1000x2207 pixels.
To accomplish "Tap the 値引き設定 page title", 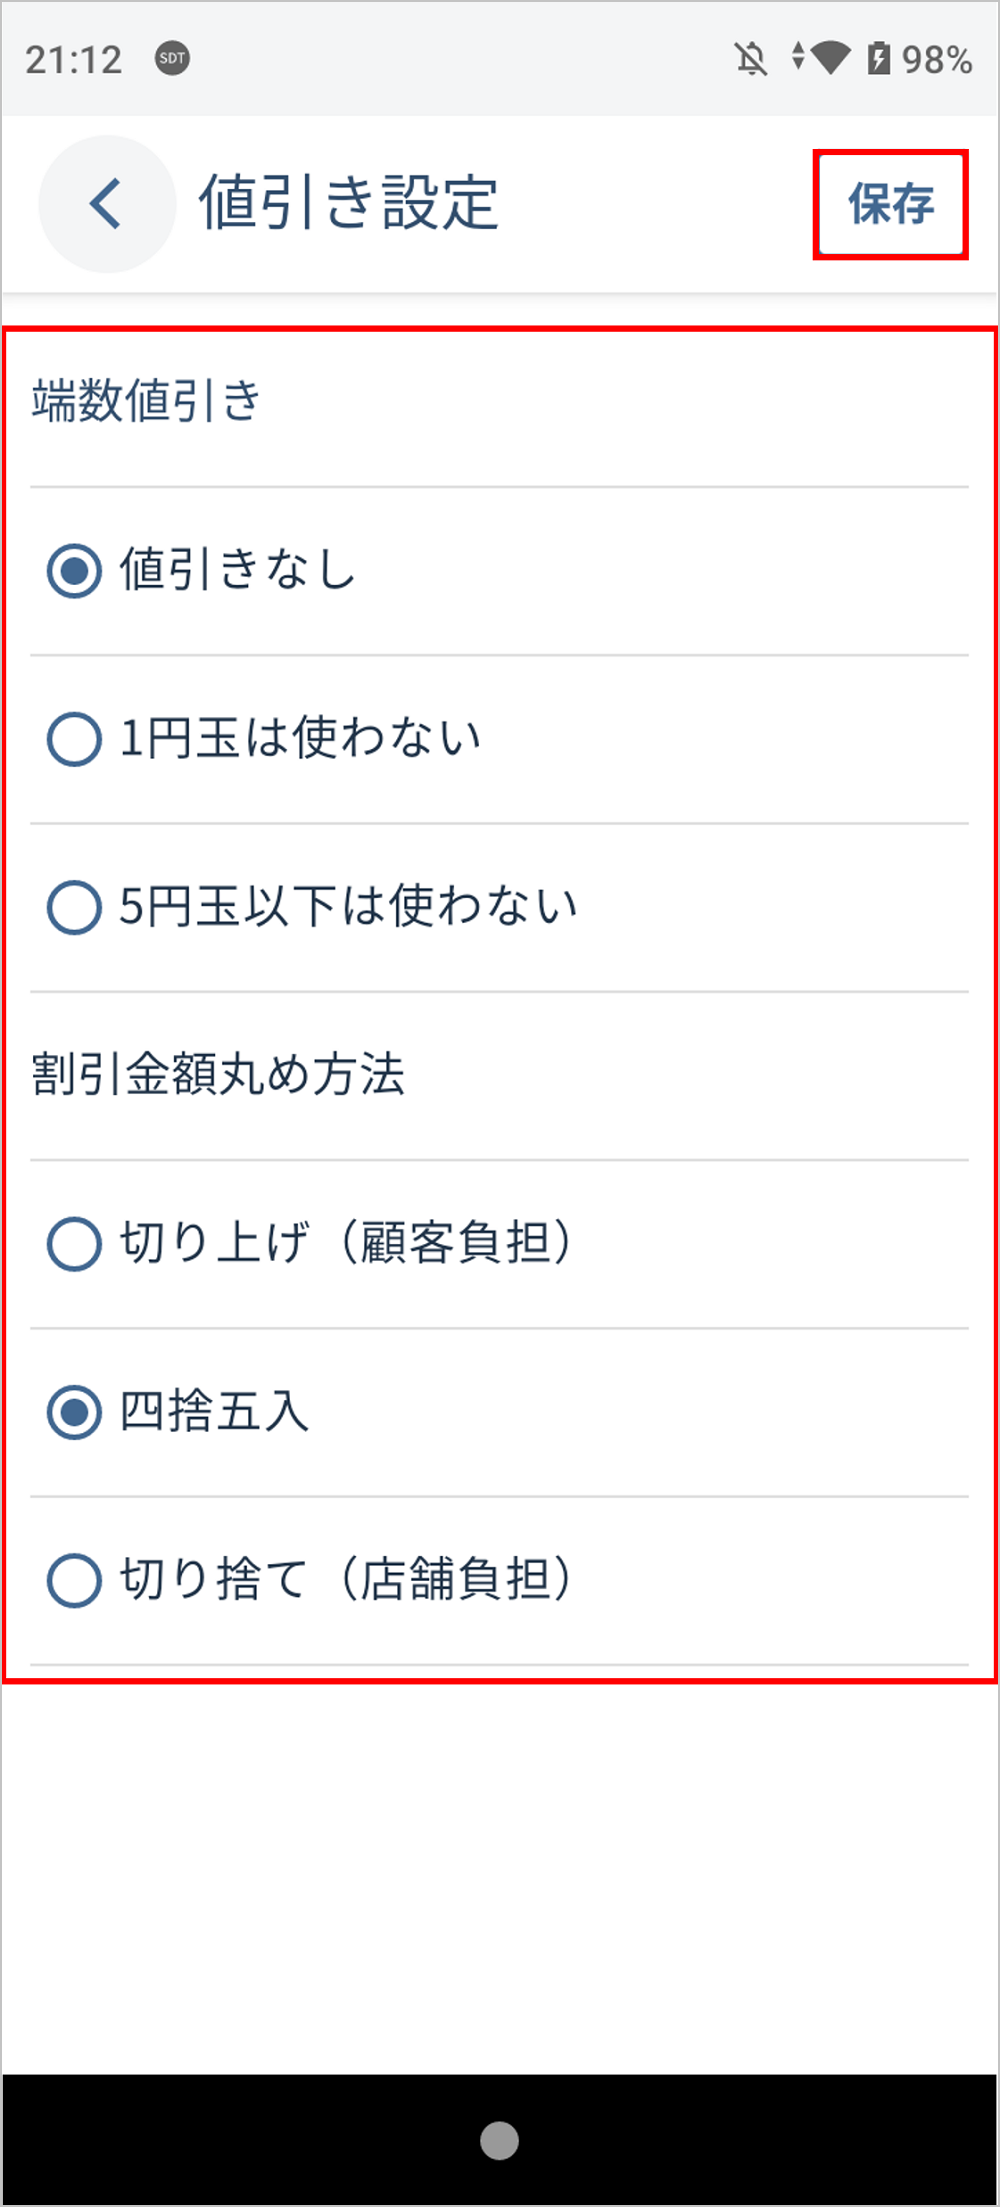I will coord(348,203).
